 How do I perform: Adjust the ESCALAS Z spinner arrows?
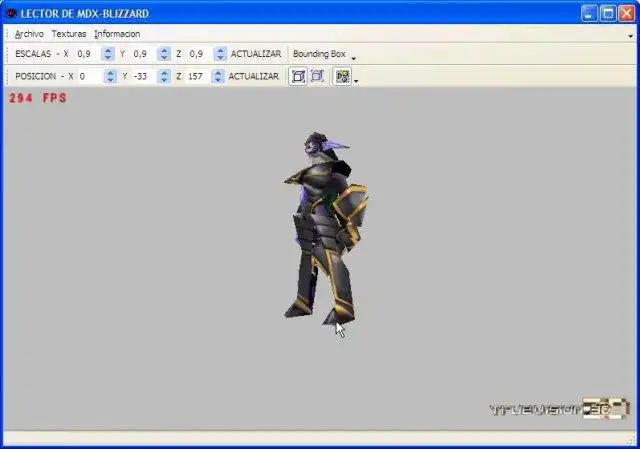(220, 54)
